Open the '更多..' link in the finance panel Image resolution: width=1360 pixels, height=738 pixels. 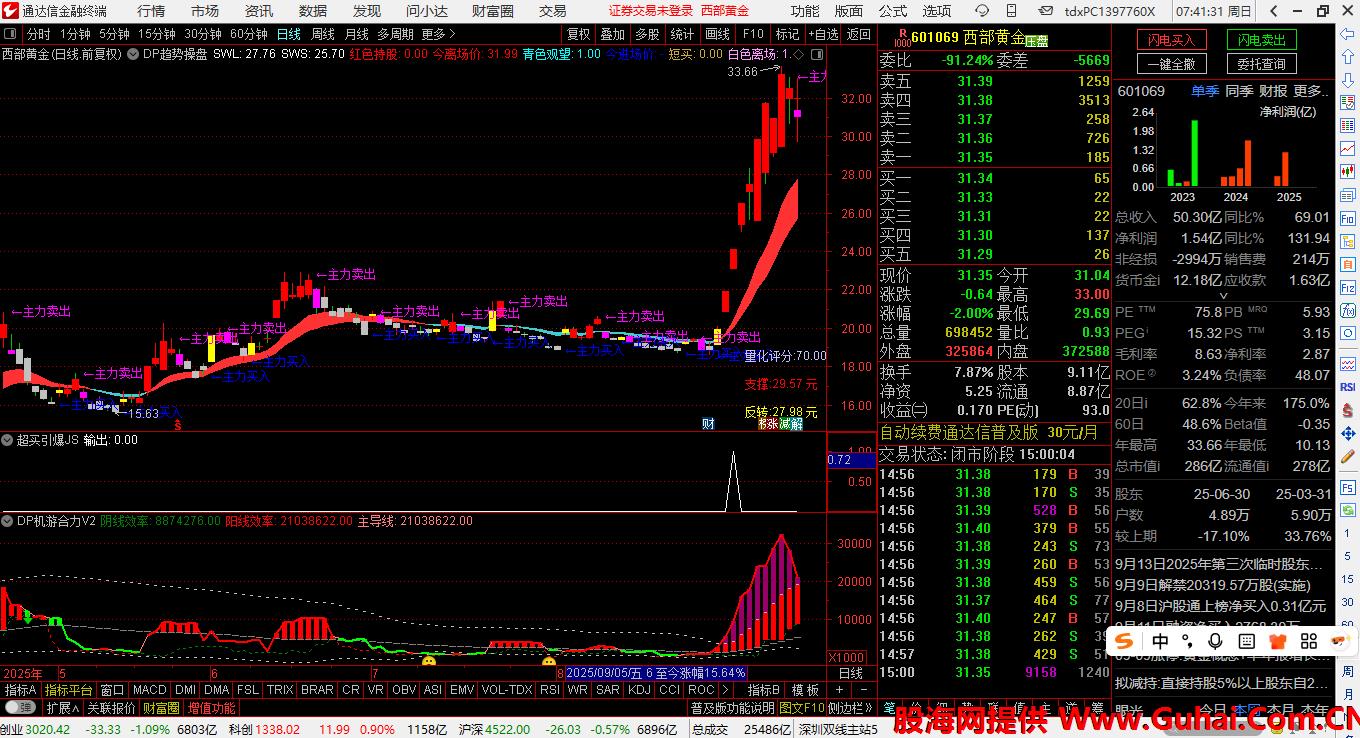tap(1311, 91)
